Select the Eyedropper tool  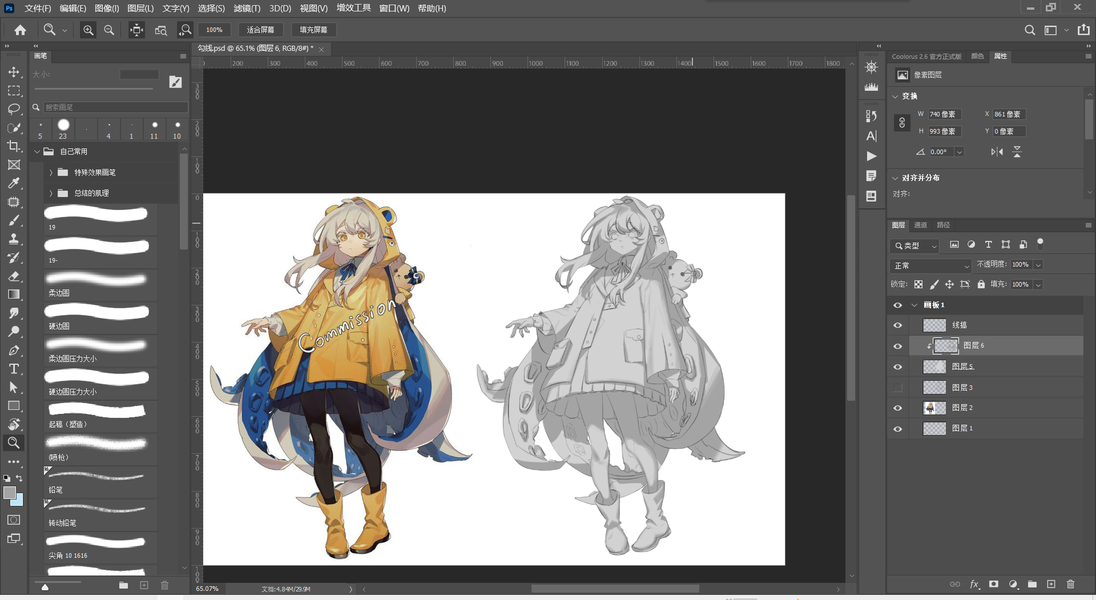click(13, 183)
